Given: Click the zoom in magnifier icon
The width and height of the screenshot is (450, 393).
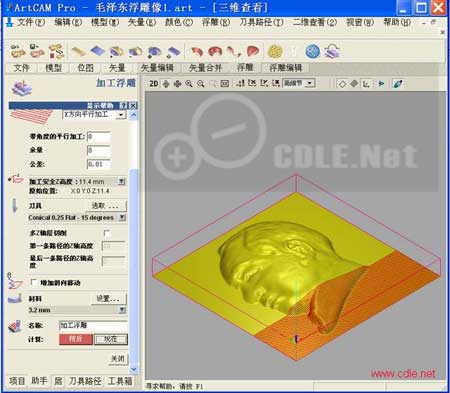Looking at the screenshot, I should 189,84.
